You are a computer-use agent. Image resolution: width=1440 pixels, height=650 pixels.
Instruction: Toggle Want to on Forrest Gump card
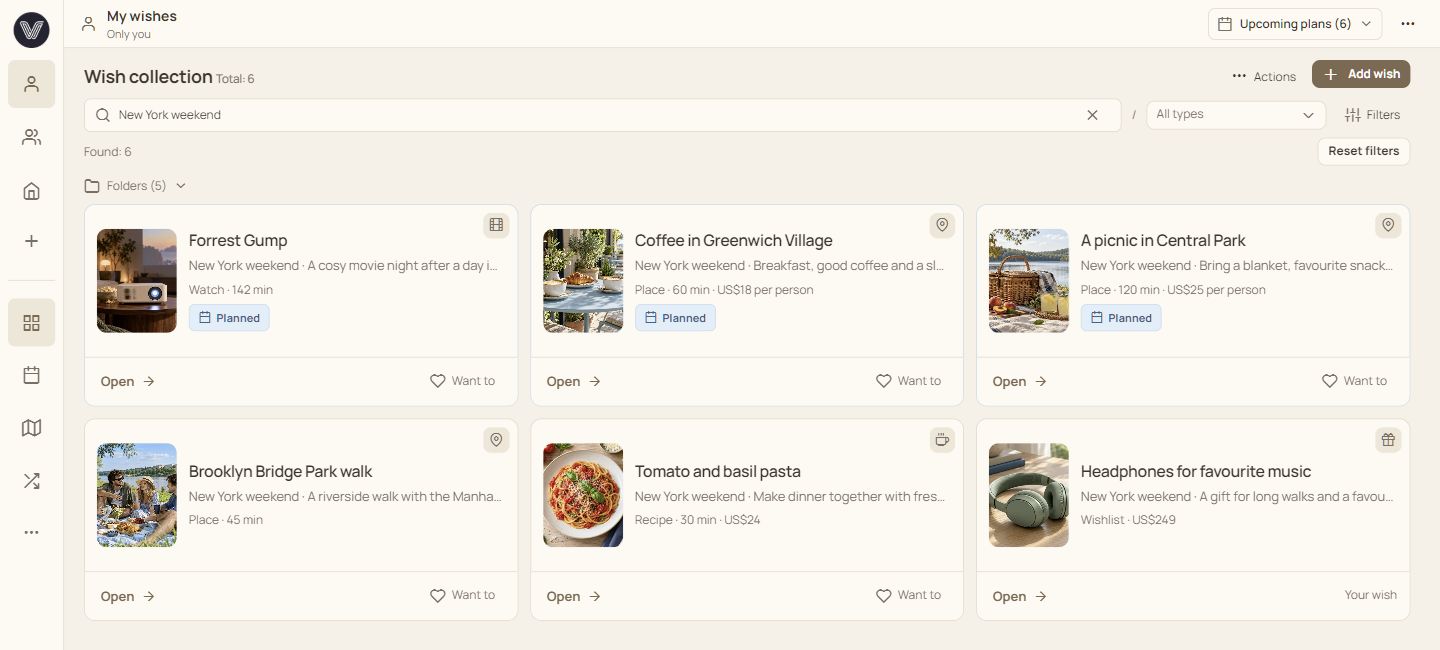click(x=462, y=381)
